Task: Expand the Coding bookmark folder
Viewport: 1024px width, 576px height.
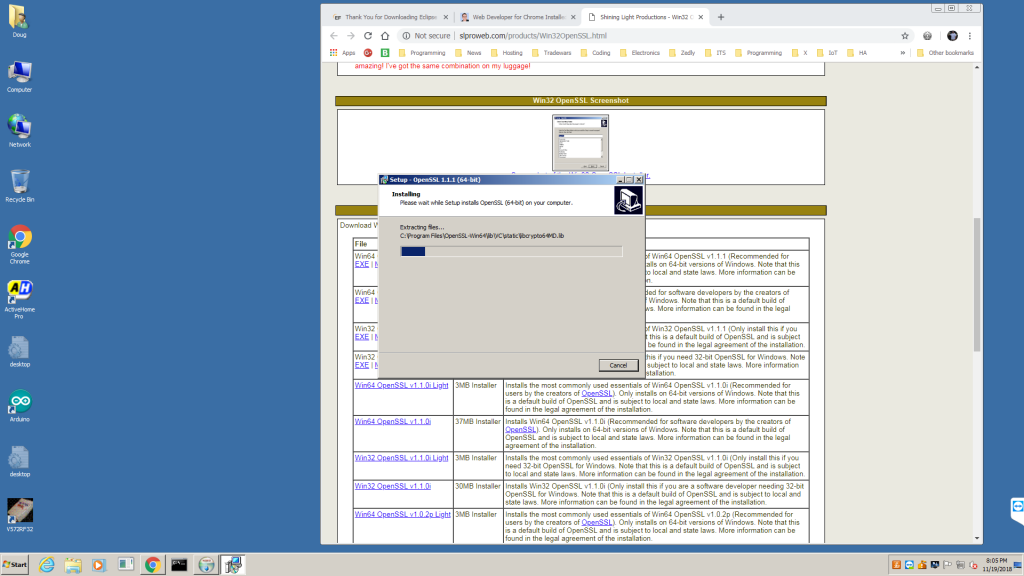Action: point(596,53)
